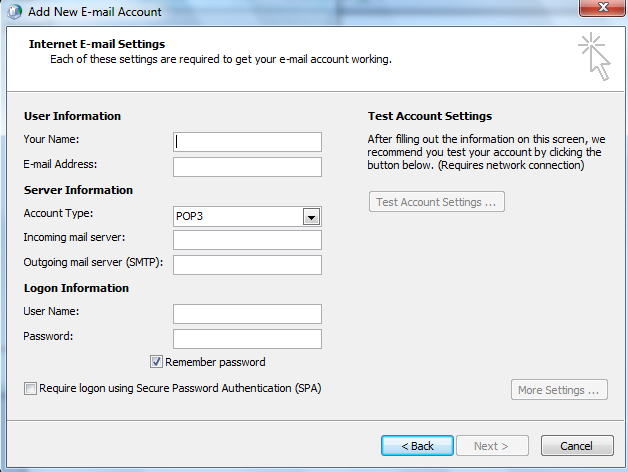Click the Add New E-mail Account title bar

pos(300,10)
